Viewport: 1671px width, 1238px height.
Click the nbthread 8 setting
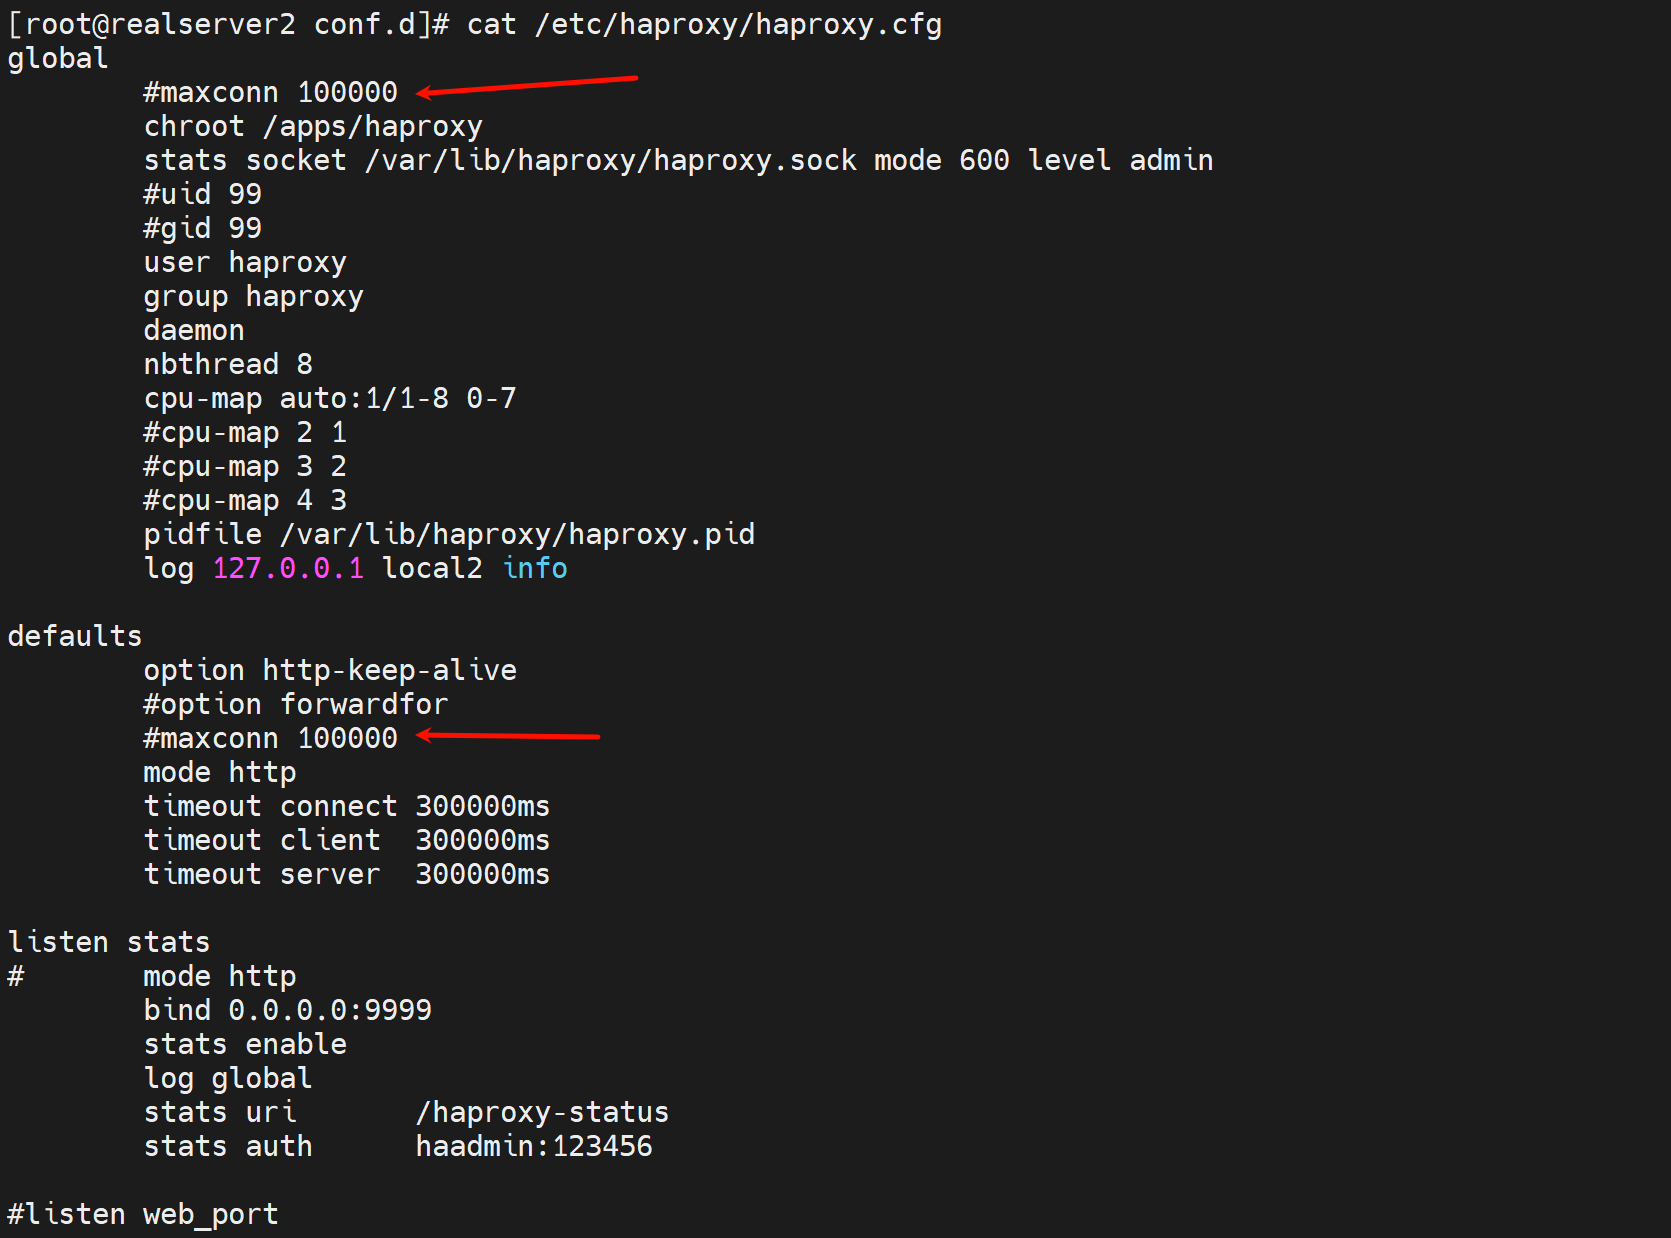click(x=228, y=365)
